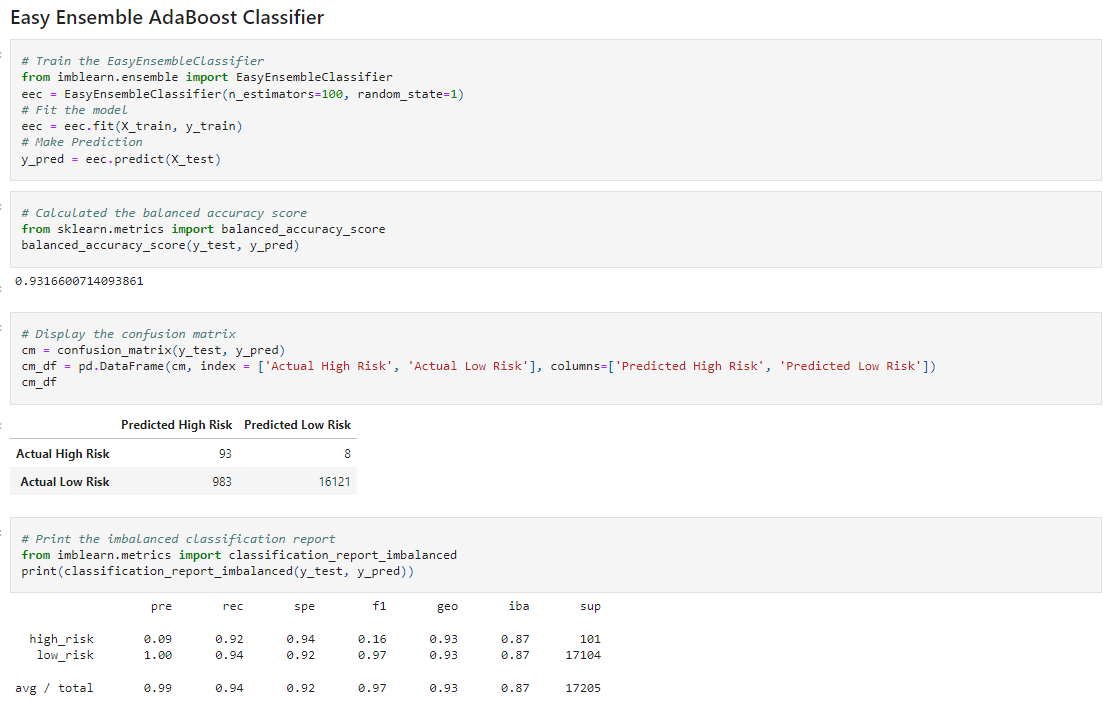Click the 'Actual High Risk' row label

pos(63,454)
